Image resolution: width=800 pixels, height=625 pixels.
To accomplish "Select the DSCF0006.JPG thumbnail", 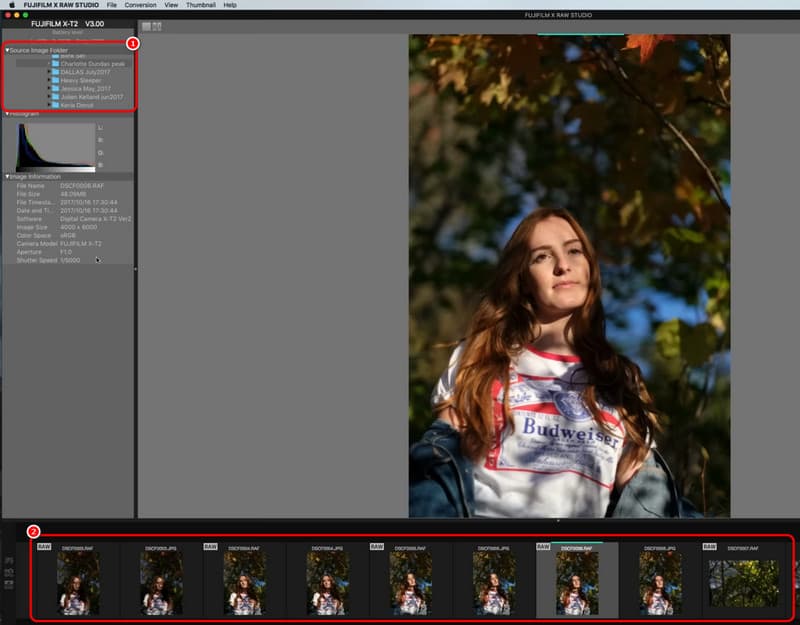I will point(660,583).
